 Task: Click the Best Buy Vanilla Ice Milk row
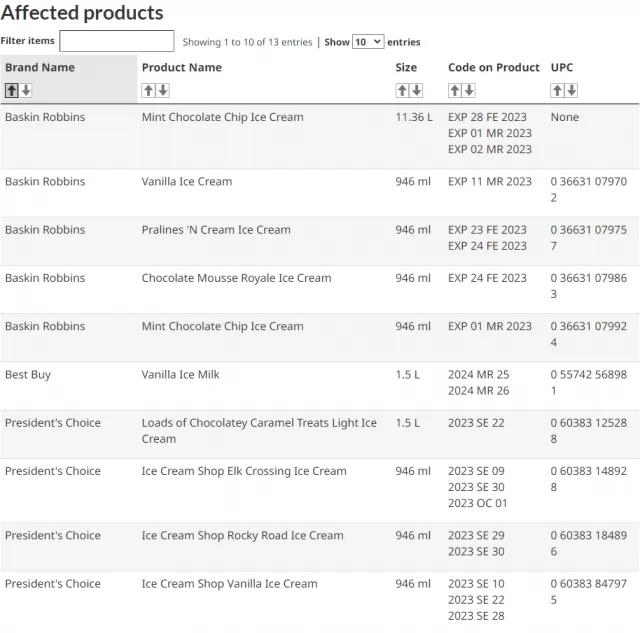click(x=320, y=386)
